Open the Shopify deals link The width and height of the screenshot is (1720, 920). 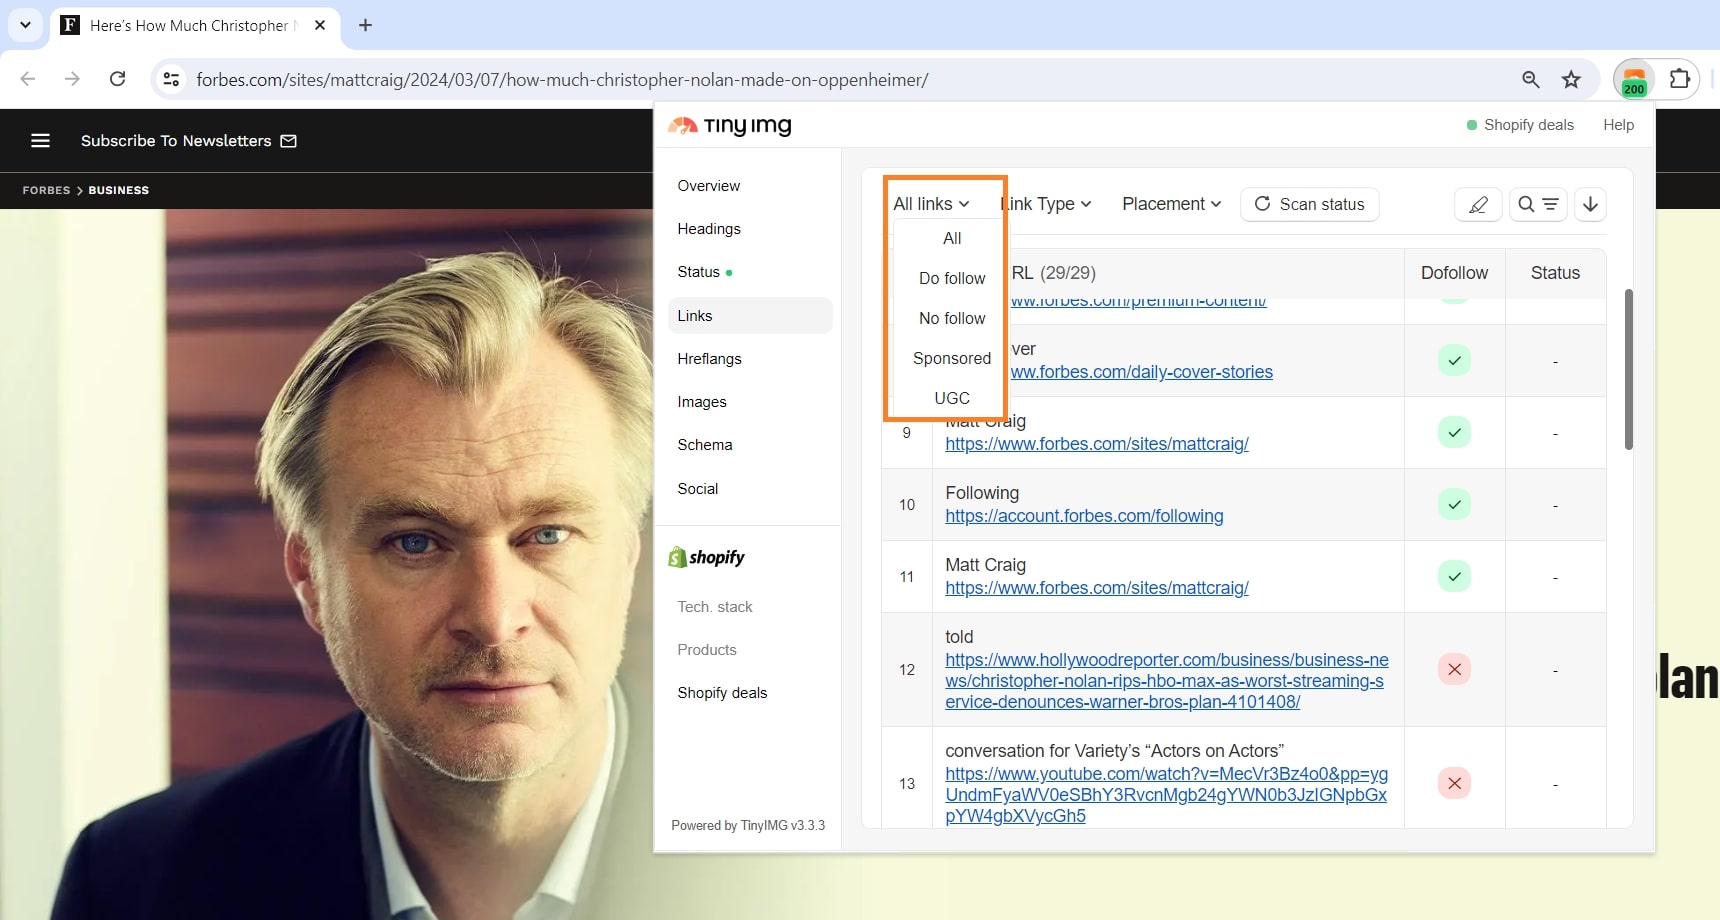[1528, 125]
